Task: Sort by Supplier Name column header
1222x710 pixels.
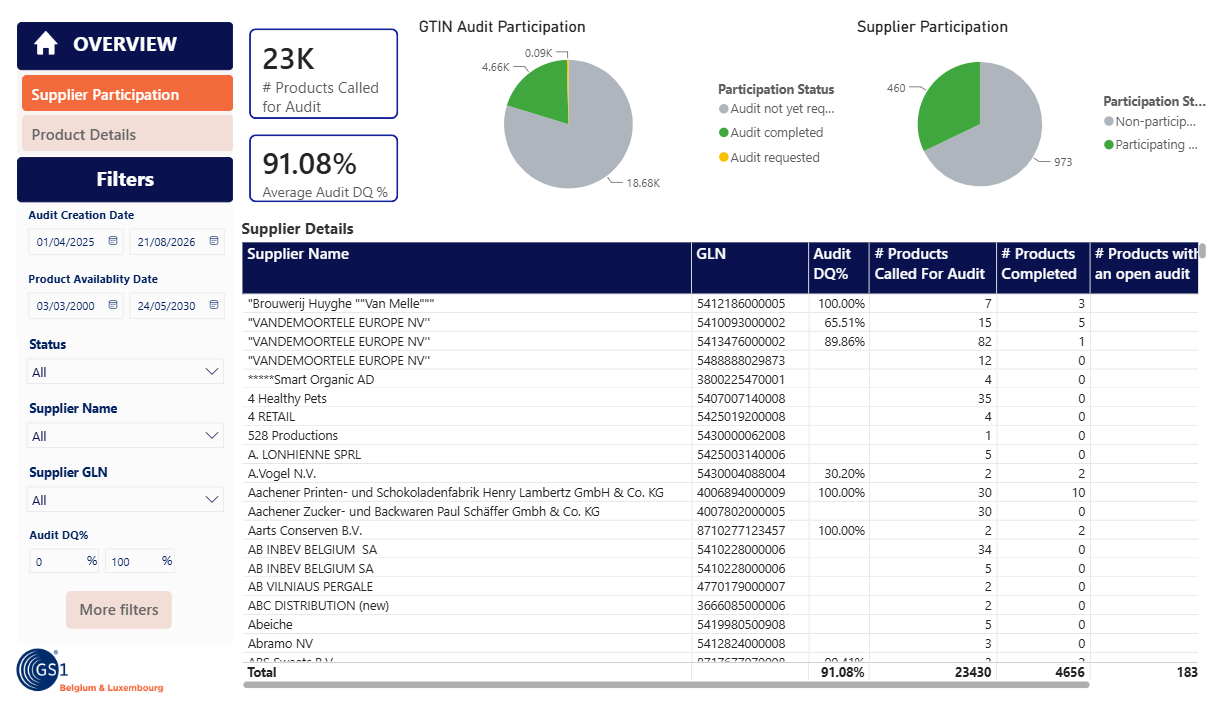Action: (467, 267)
